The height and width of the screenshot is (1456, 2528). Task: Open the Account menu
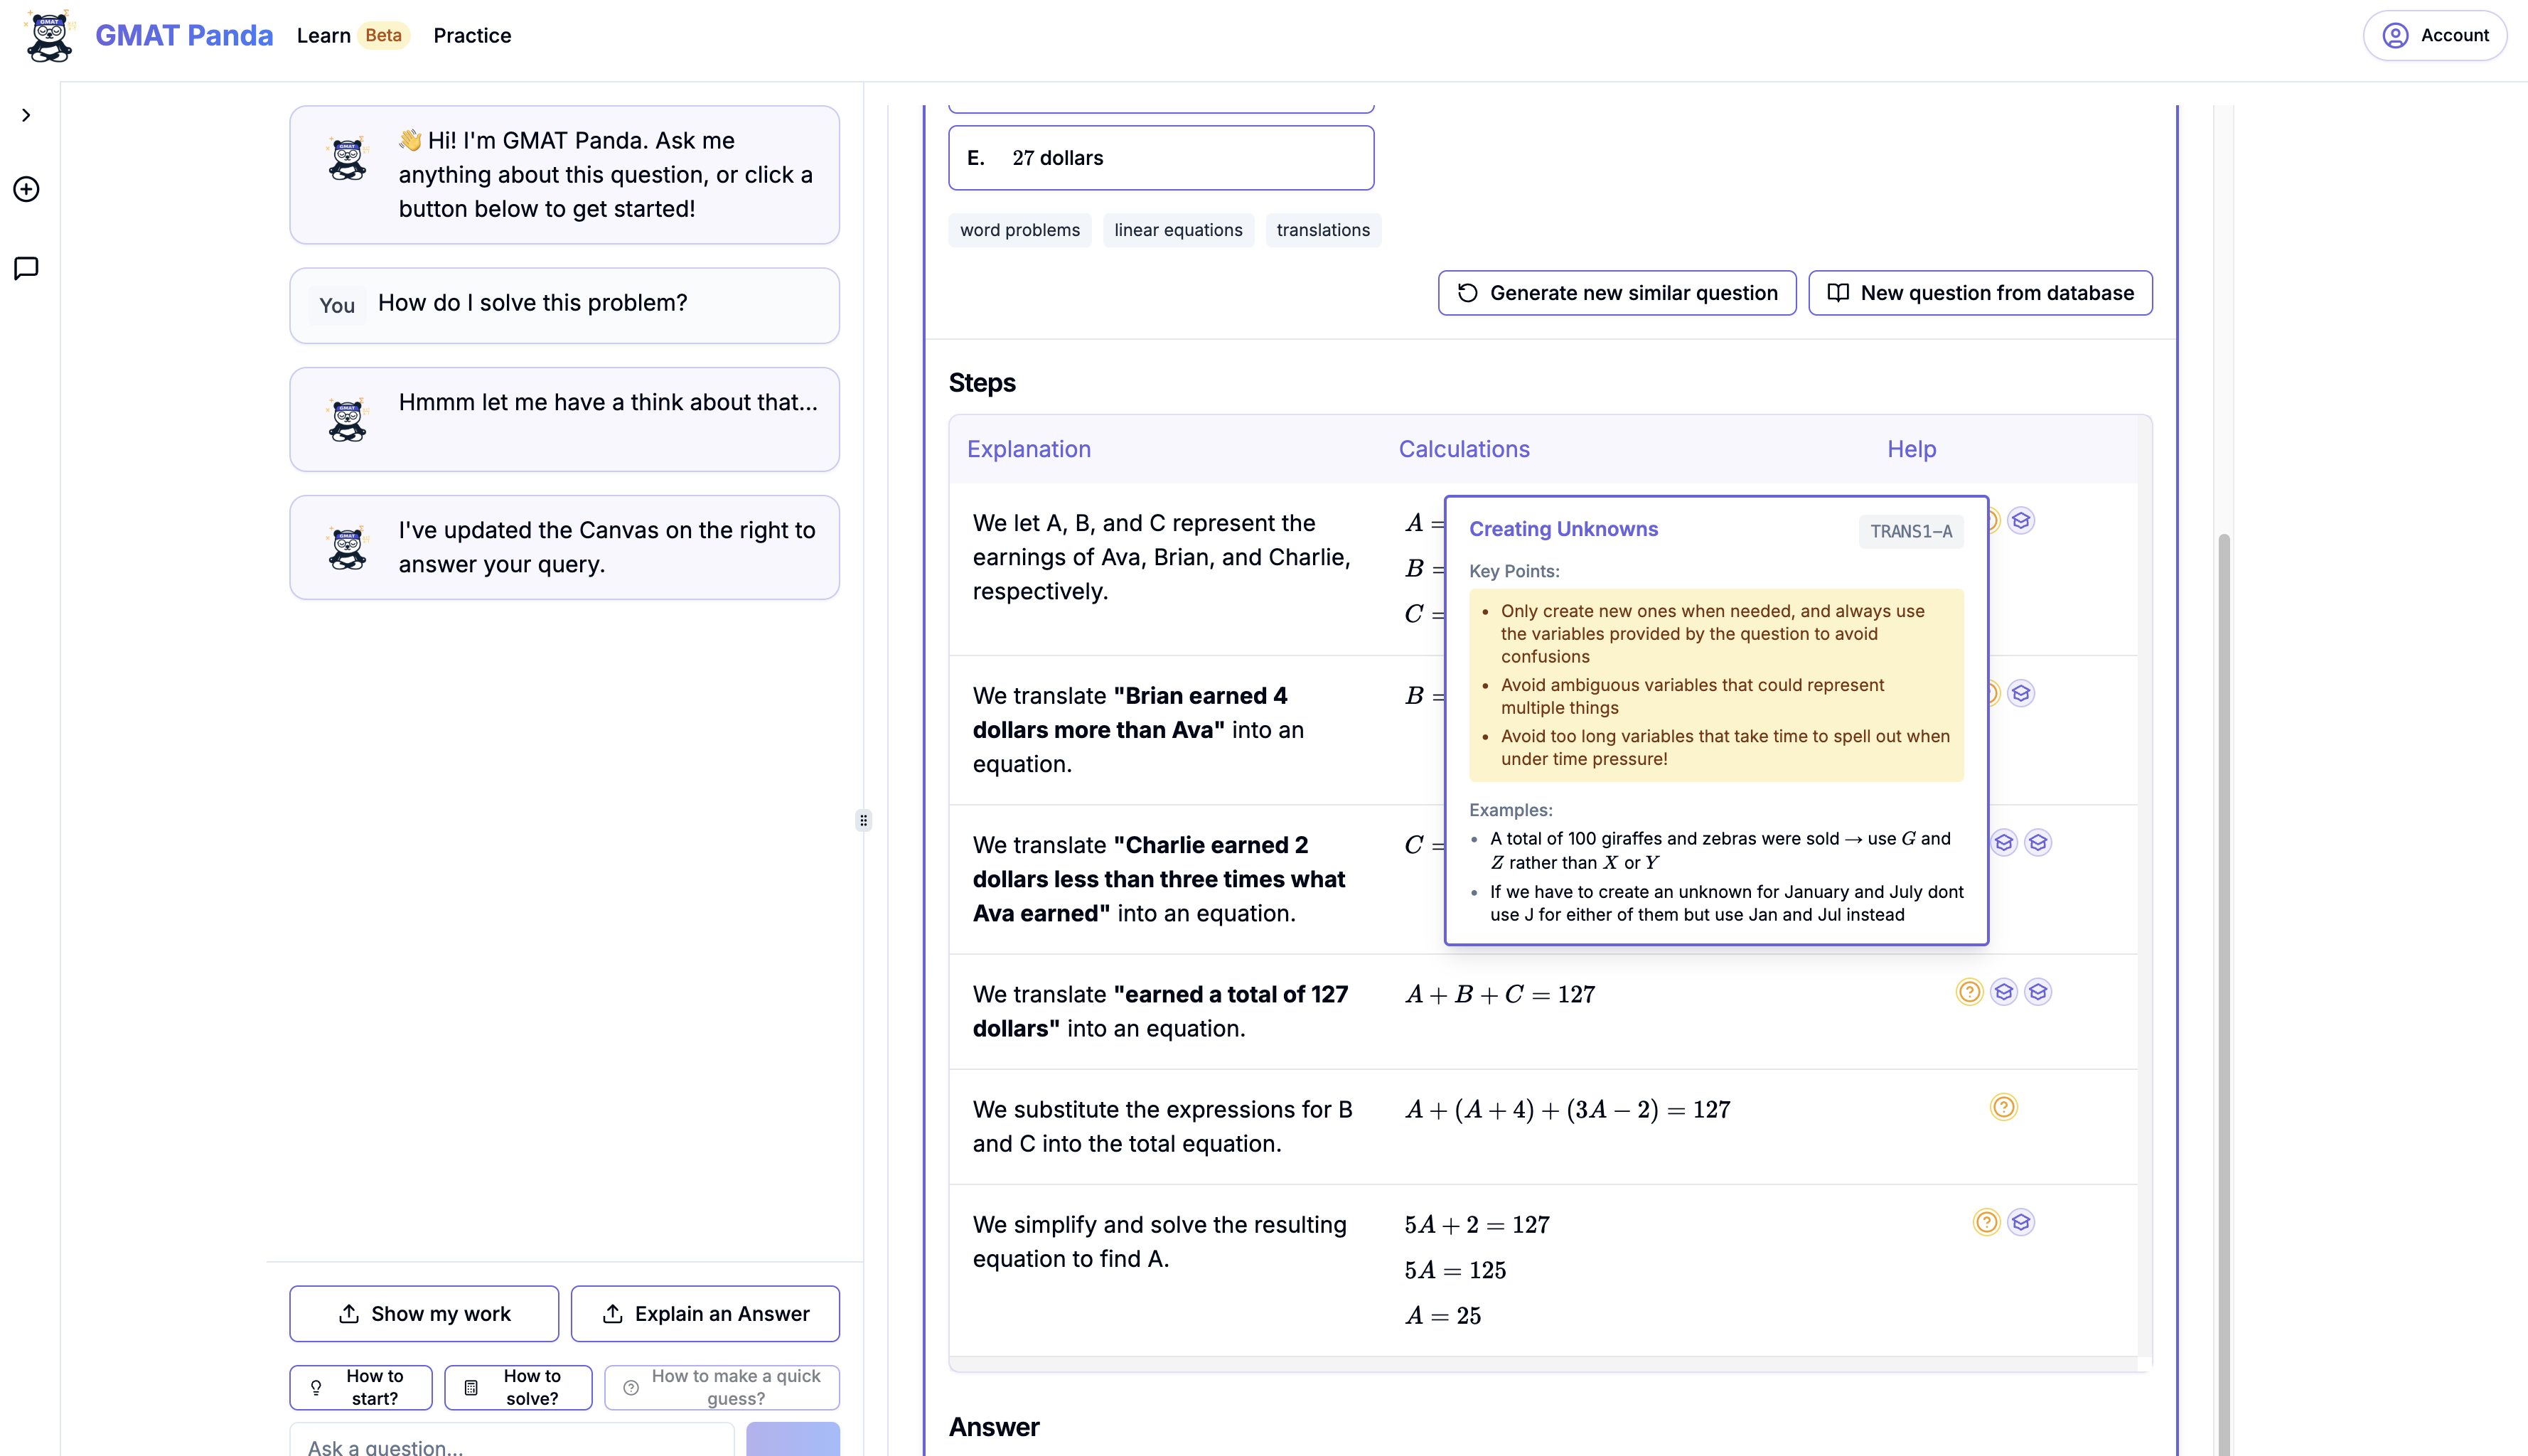[x=2434, y=36]
